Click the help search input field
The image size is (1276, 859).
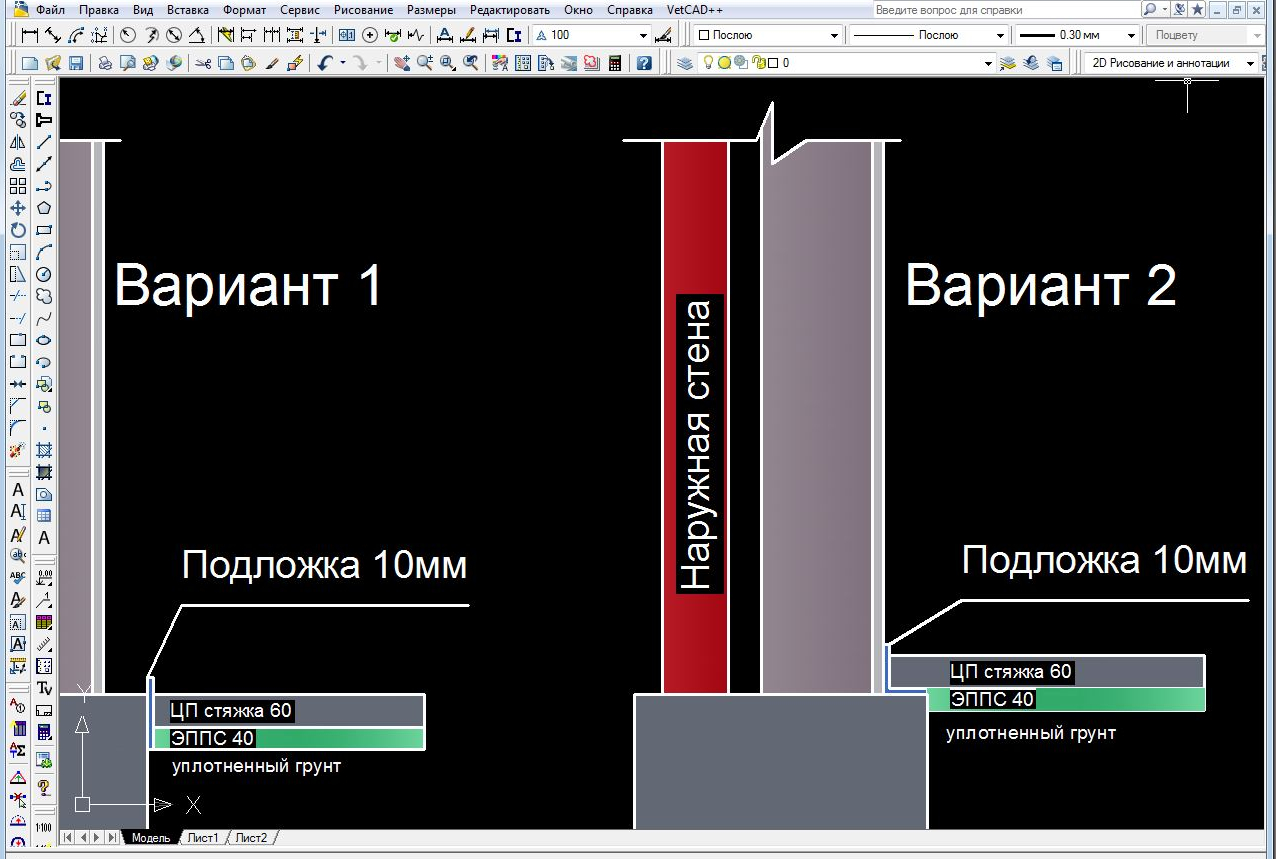[x=1006, y=9]
